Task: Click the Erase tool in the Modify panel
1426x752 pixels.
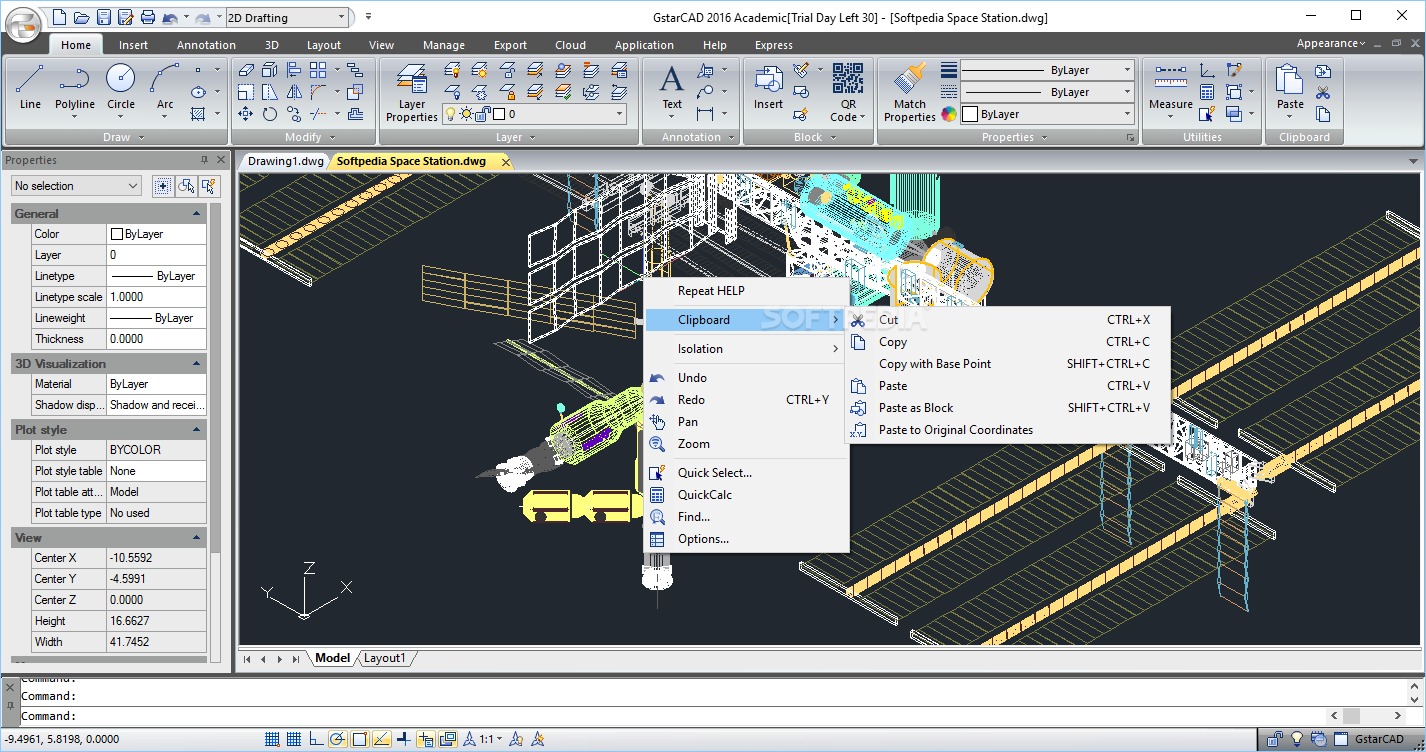Action: tap(246, 70)
